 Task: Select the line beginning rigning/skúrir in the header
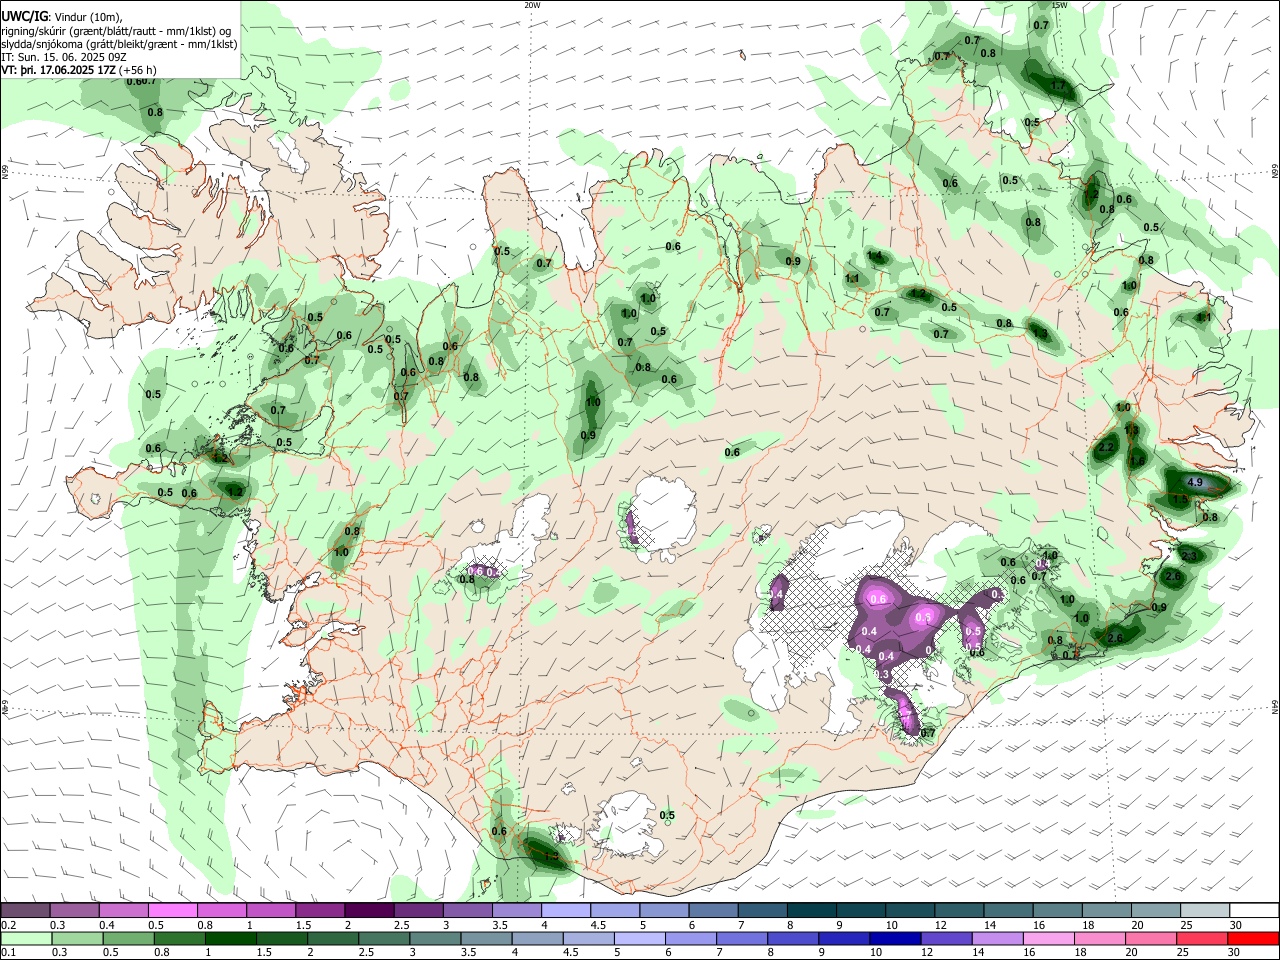(116, 31)
